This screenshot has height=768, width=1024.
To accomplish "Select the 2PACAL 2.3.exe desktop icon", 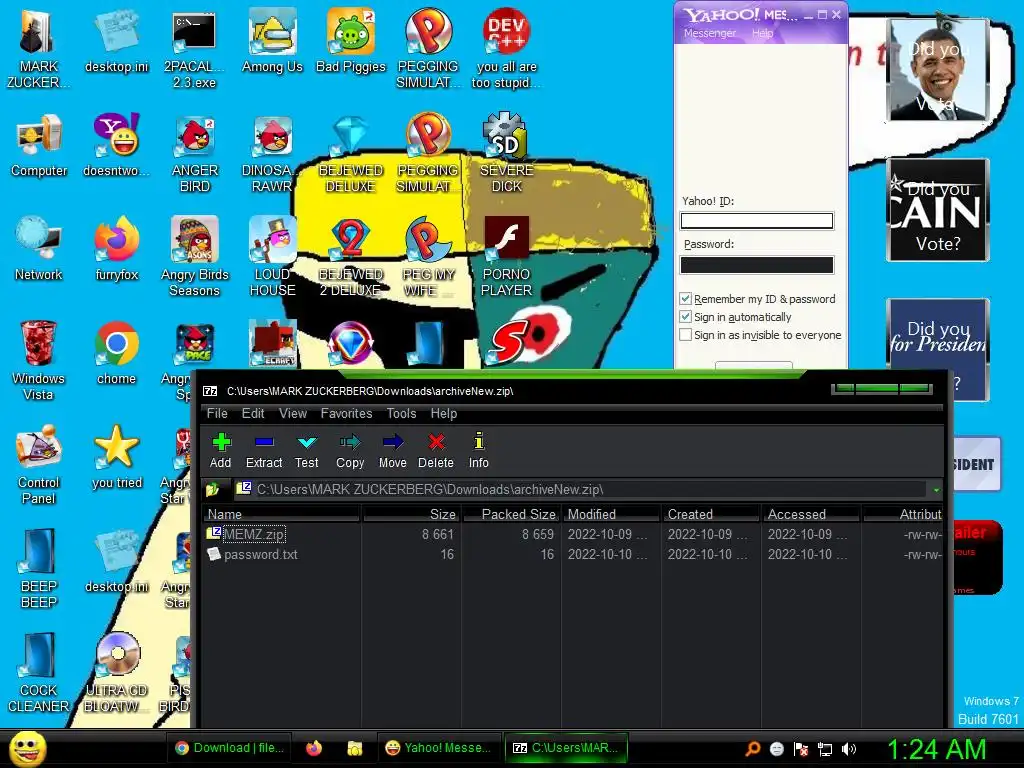I will pyautogui.click(x=194, y=49).
